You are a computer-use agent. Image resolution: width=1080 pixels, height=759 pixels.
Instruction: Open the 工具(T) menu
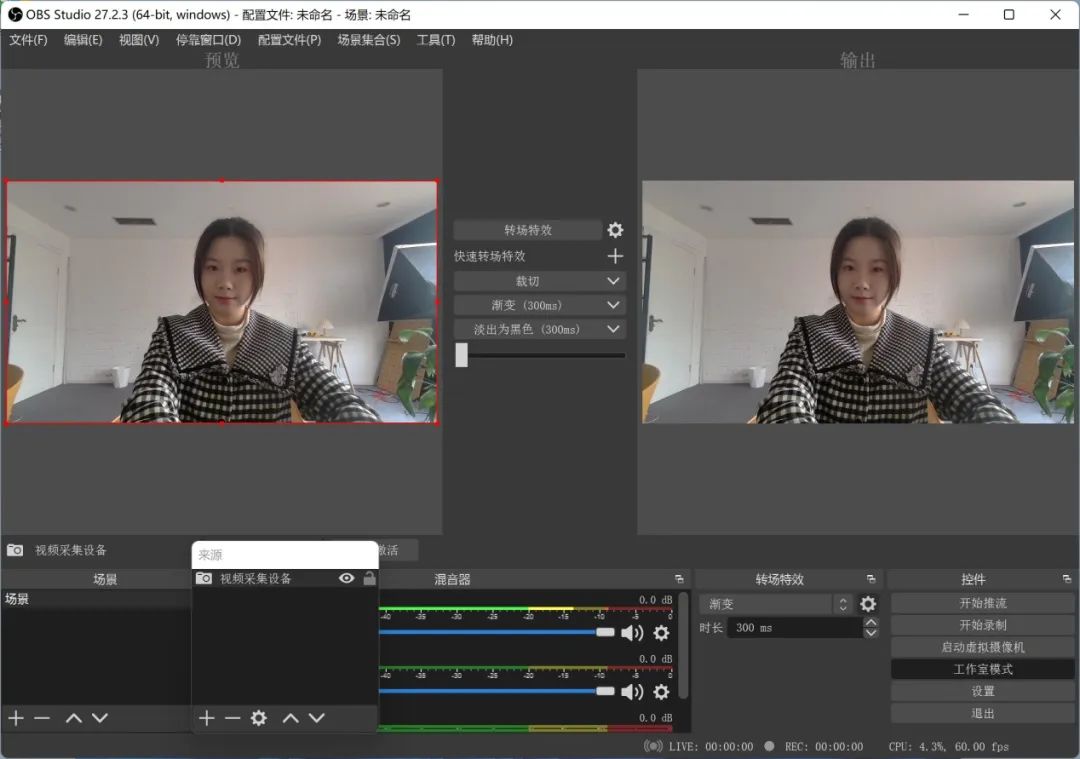pyautogui.click(x=436, y=40)
